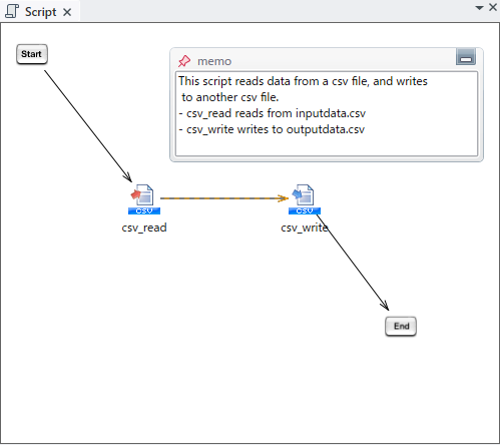
Task: Click inside the memo text area
Action: (x=326, y=113)
